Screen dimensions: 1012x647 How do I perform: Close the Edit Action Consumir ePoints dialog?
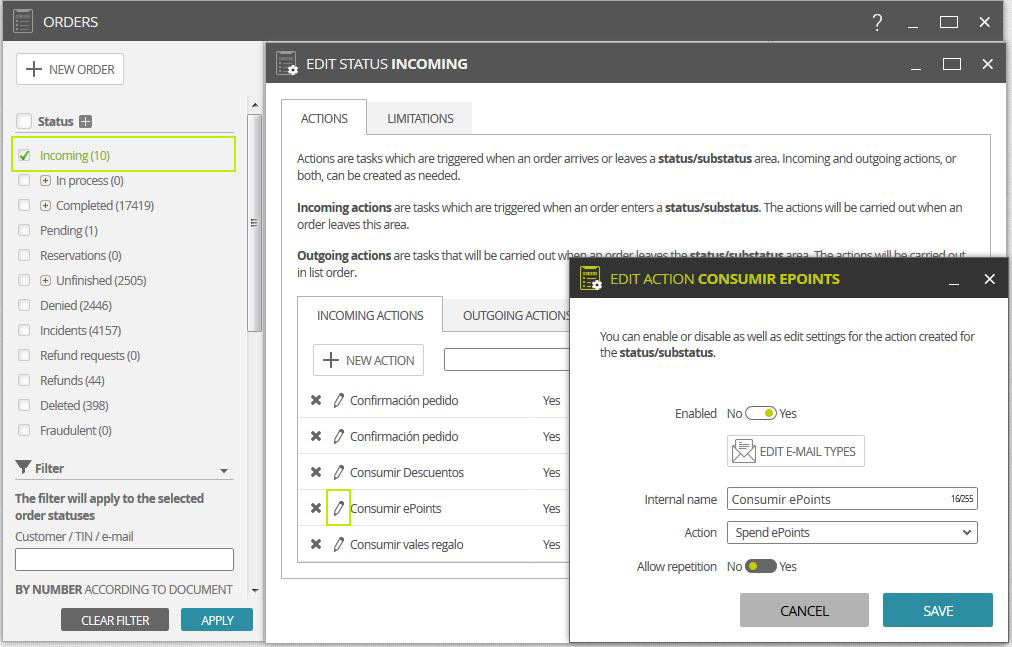click(989, 279)
